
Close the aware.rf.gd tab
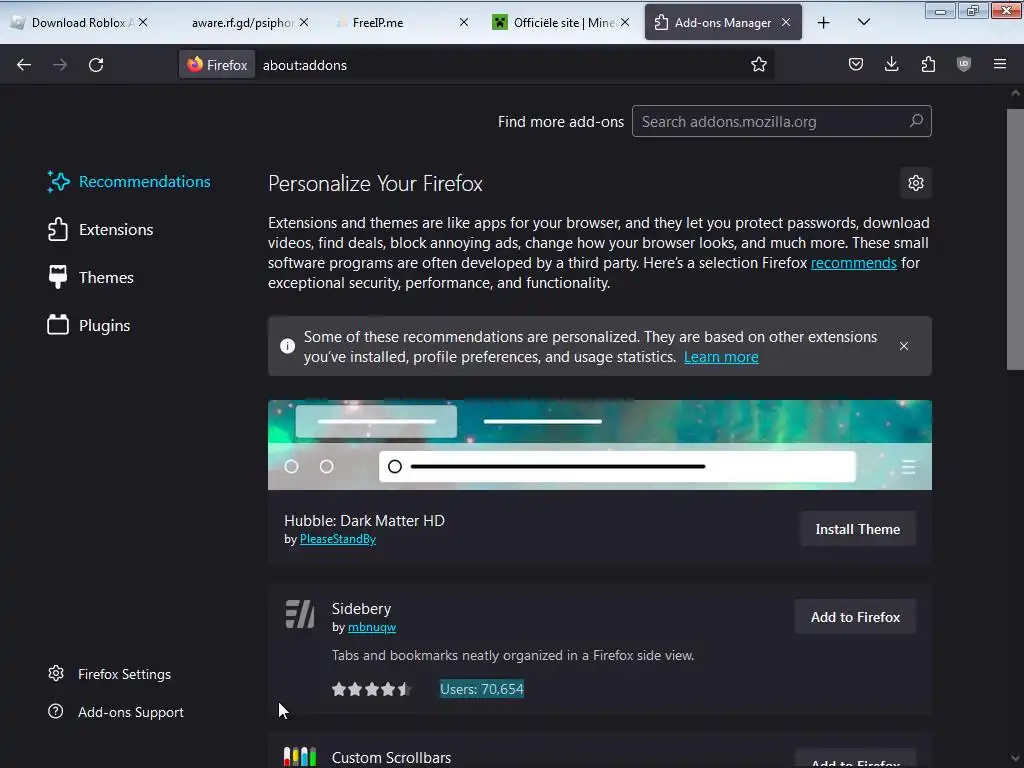pos(304,22)
